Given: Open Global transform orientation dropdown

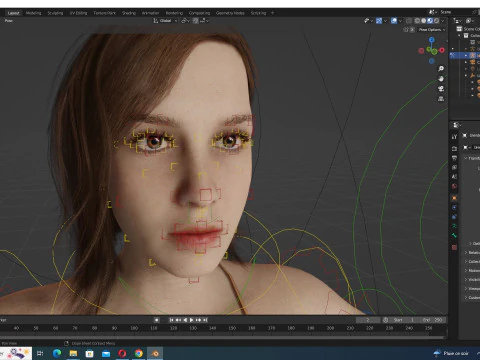Looking at the screenshot, I should (165, 21).
